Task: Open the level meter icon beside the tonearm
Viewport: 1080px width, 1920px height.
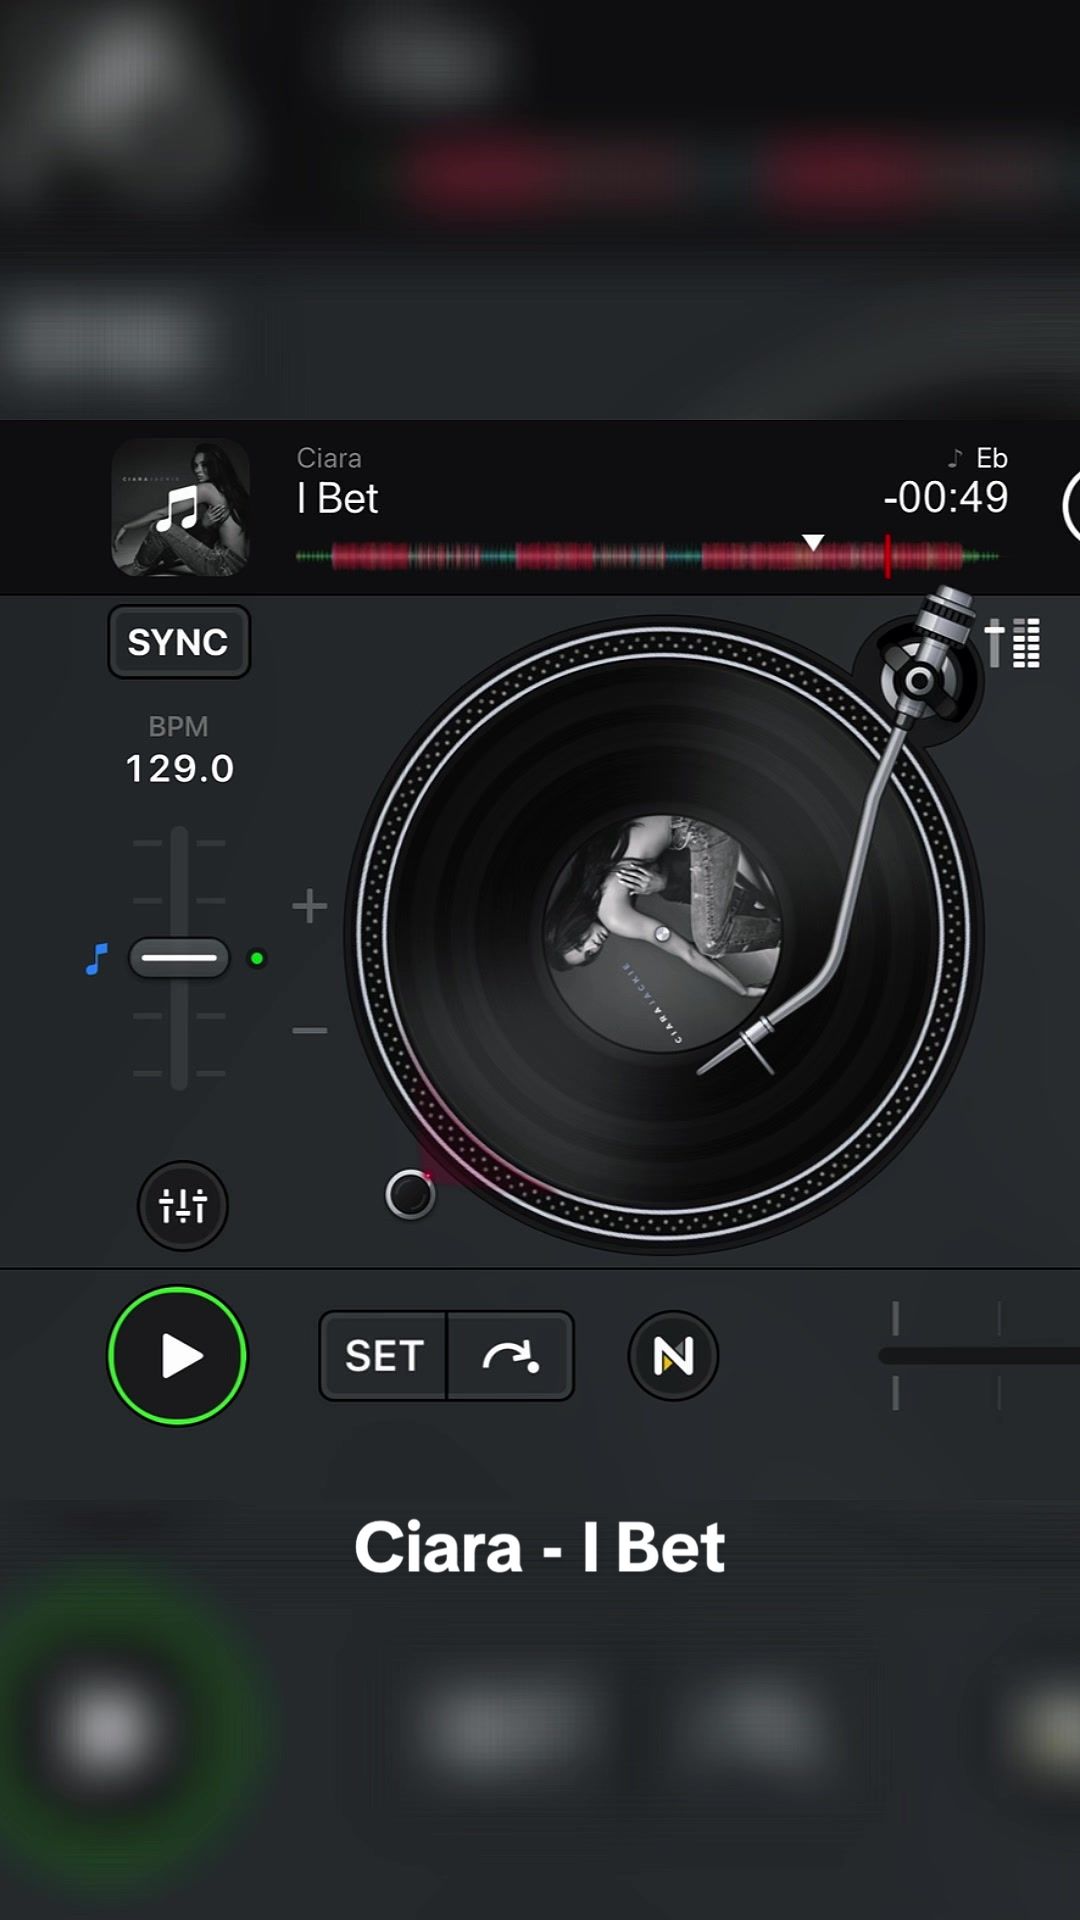Action: (x=1013, y=643)
